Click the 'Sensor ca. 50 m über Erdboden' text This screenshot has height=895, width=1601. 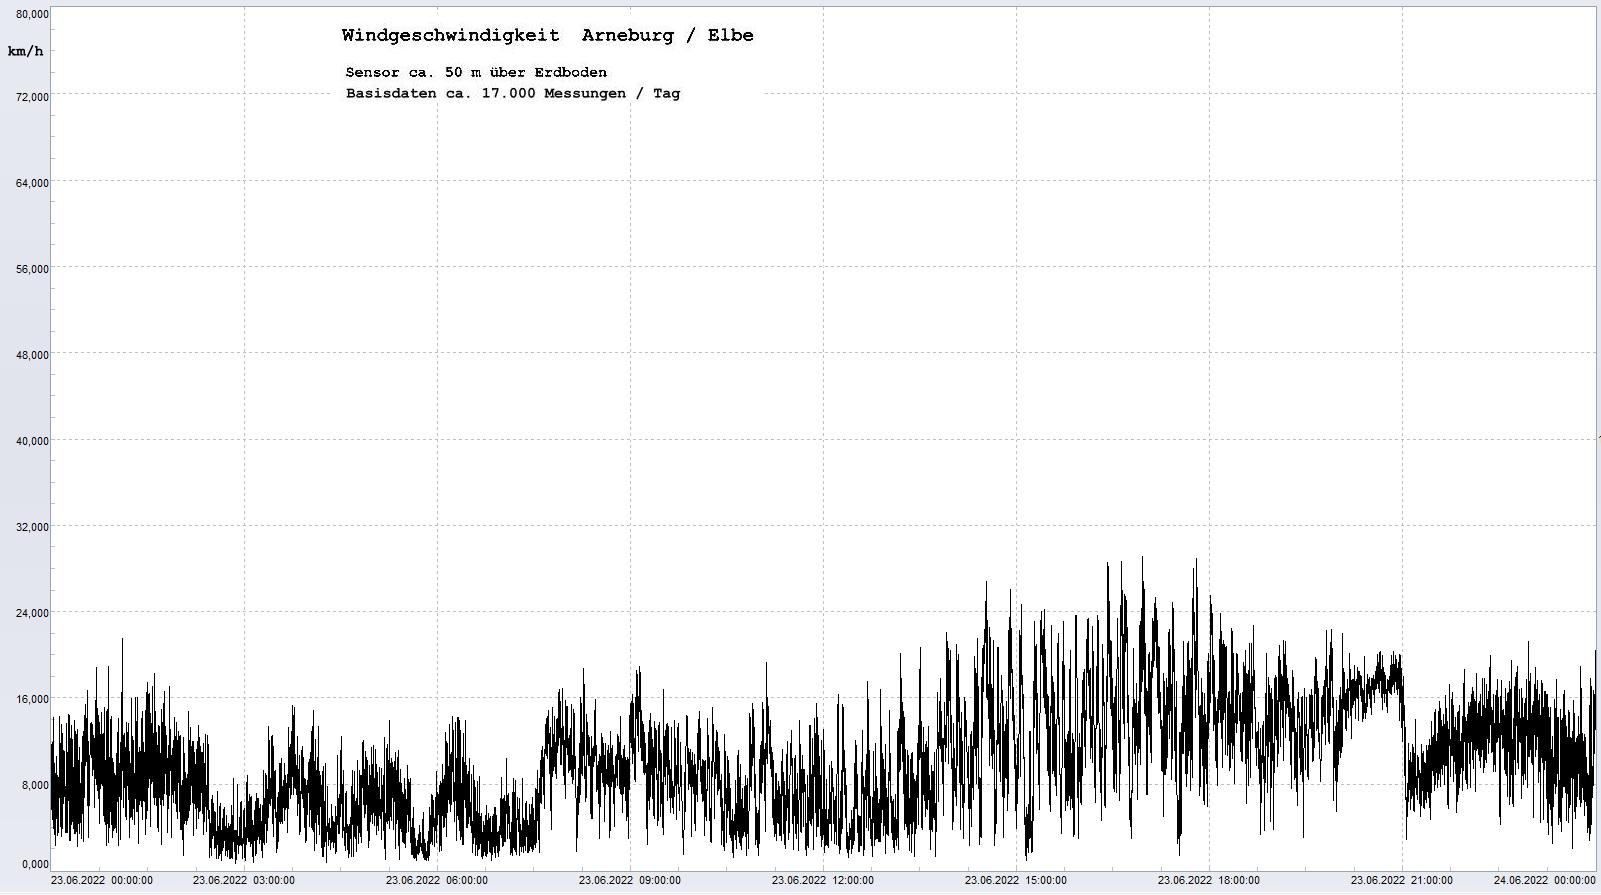(476, 72)
